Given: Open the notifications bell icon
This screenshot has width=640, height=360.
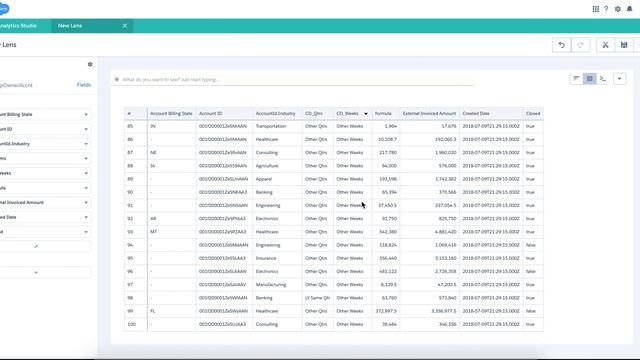Looking at the screenshot, I should tap(629, 9).
